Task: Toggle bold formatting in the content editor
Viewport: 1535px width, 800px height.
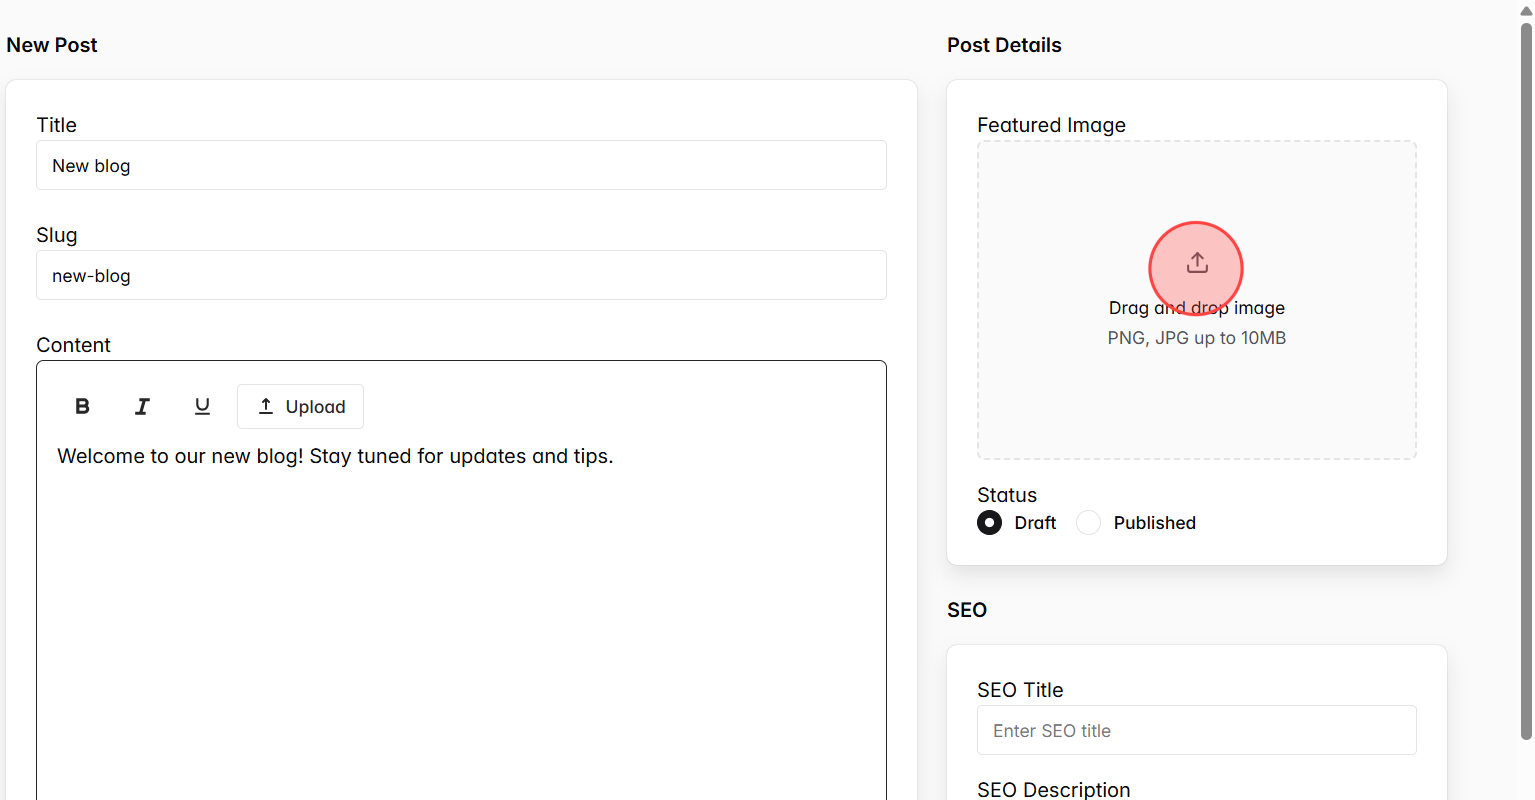Action: [x=81, y=406]
